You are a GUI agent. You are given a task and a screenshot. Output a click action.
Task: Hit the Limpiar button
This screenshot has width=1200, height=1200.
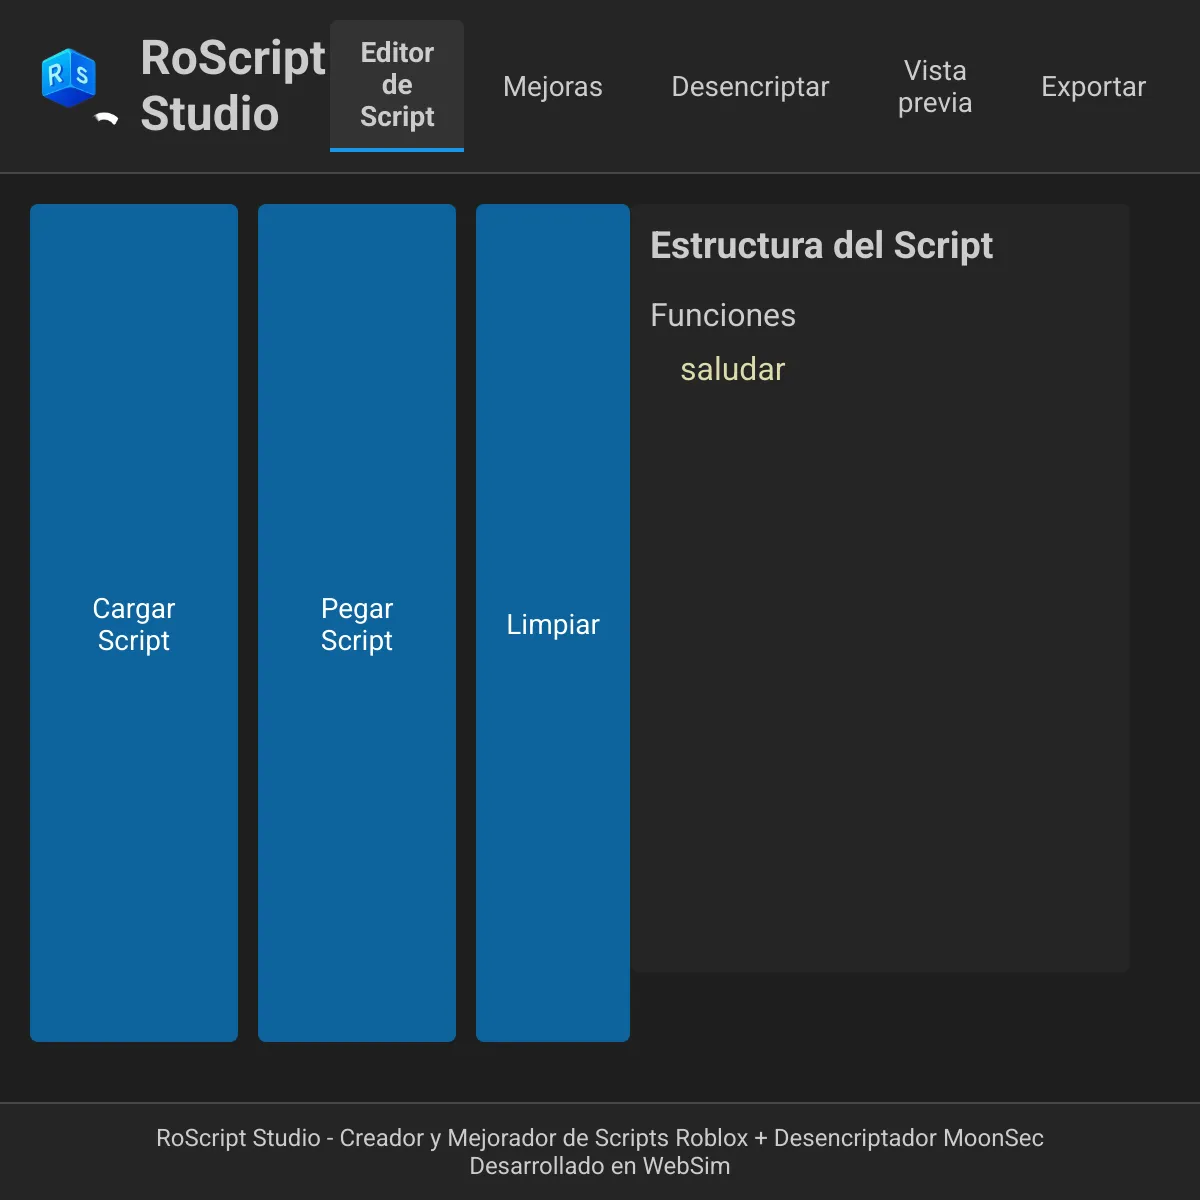click(x=552, y=624)
